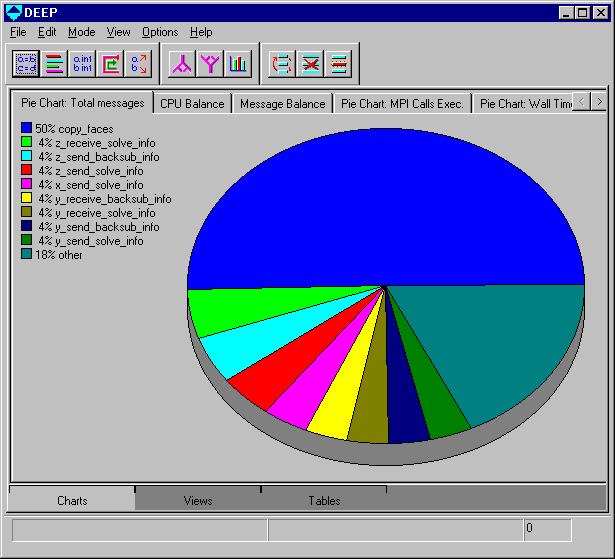Image resolution: width=615 pixels, height=559 pixels.
Task: Click the 'a b' diverging arrows icon
Action: pyautogui.click(x=138, y=64)
